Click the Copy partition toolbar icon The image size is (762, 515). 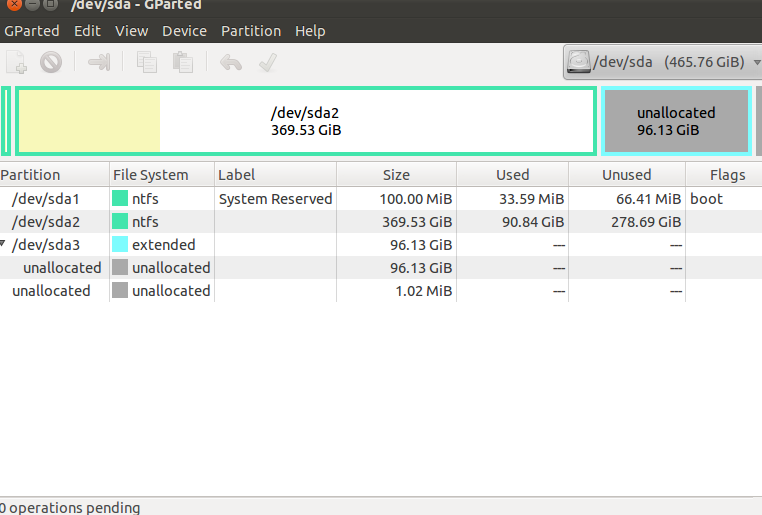(147, 62)
